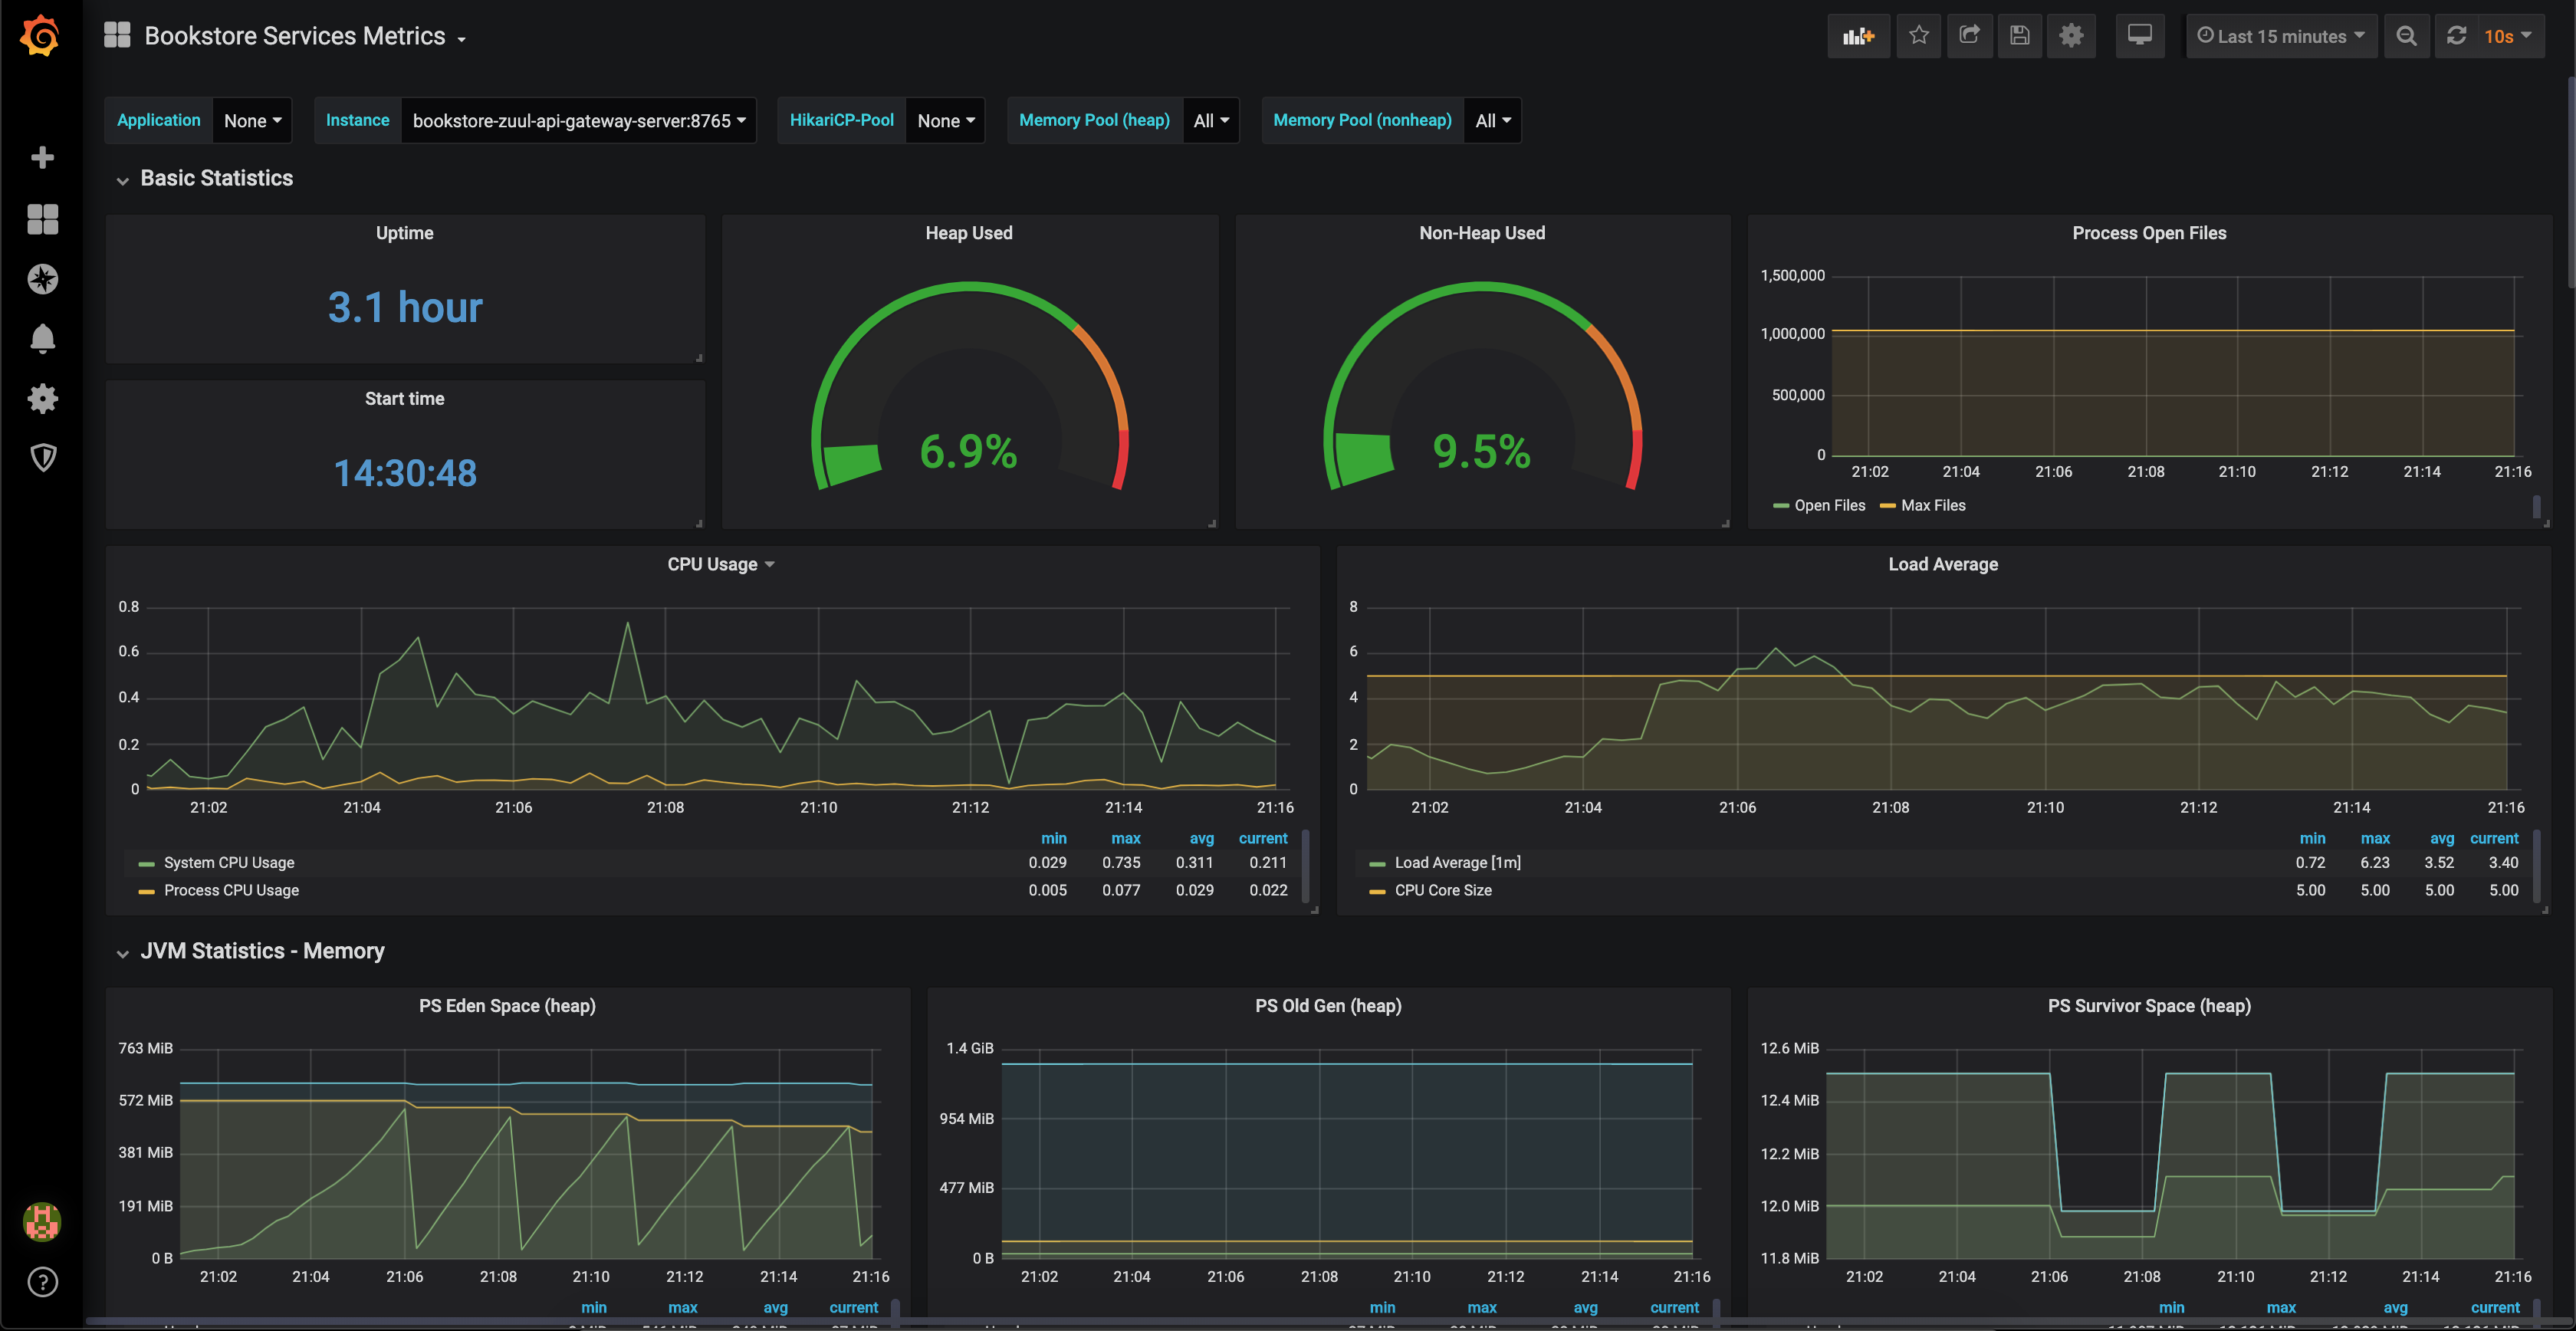Open the Dashboards icon in sidebar
The height and width of the screenshot is (1331, 2576).
coord(42,219)
